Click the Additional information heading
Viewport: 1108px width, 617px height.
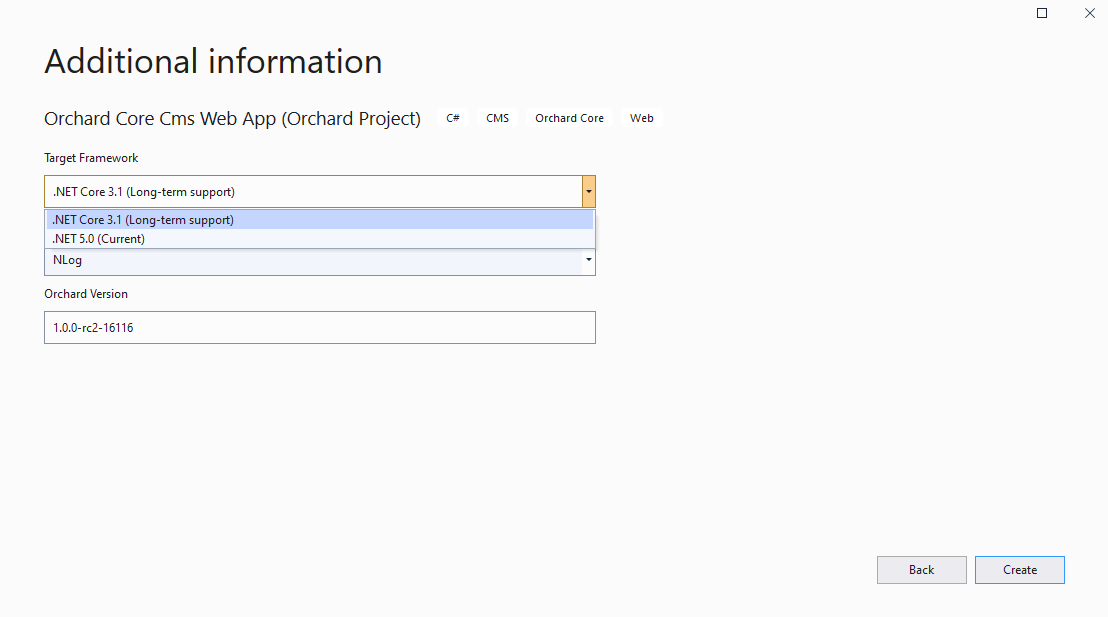pos(213,61)
